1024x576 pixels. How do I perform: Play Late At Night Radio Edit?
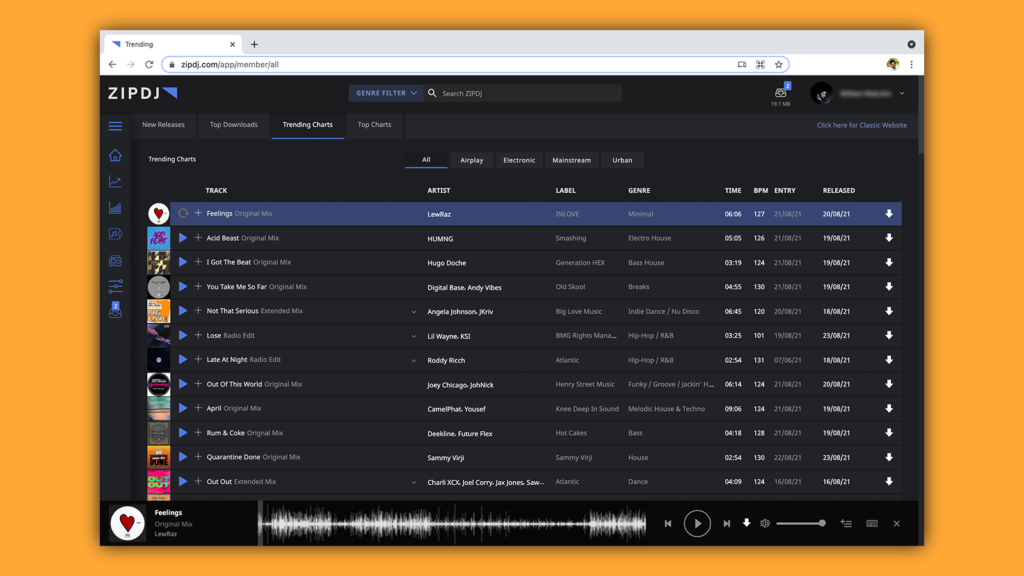click(183, 360)
